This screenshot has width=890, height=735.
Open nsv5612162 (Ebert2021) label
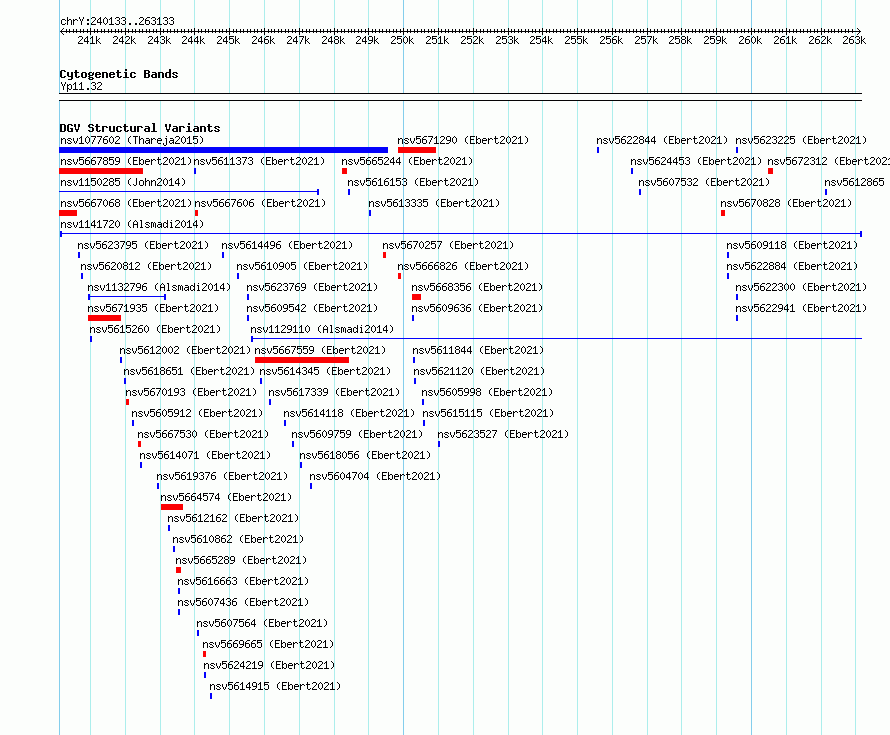point(233,518)
